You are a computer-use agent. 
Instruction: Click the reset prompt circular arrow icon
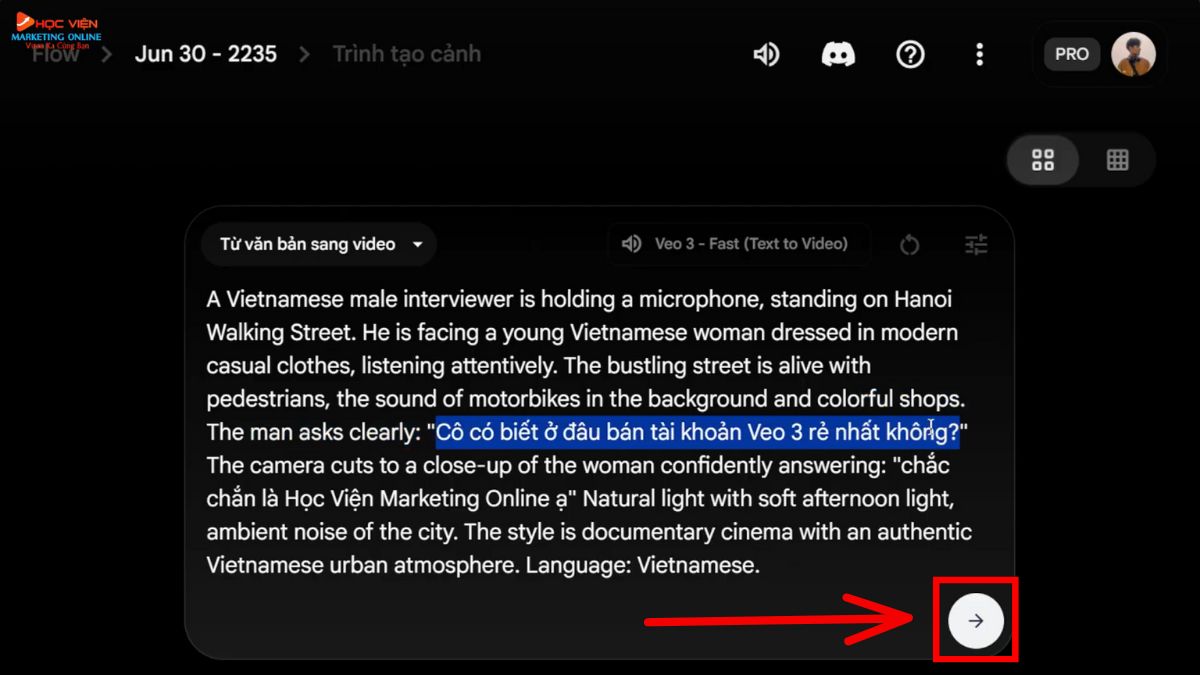909,244
